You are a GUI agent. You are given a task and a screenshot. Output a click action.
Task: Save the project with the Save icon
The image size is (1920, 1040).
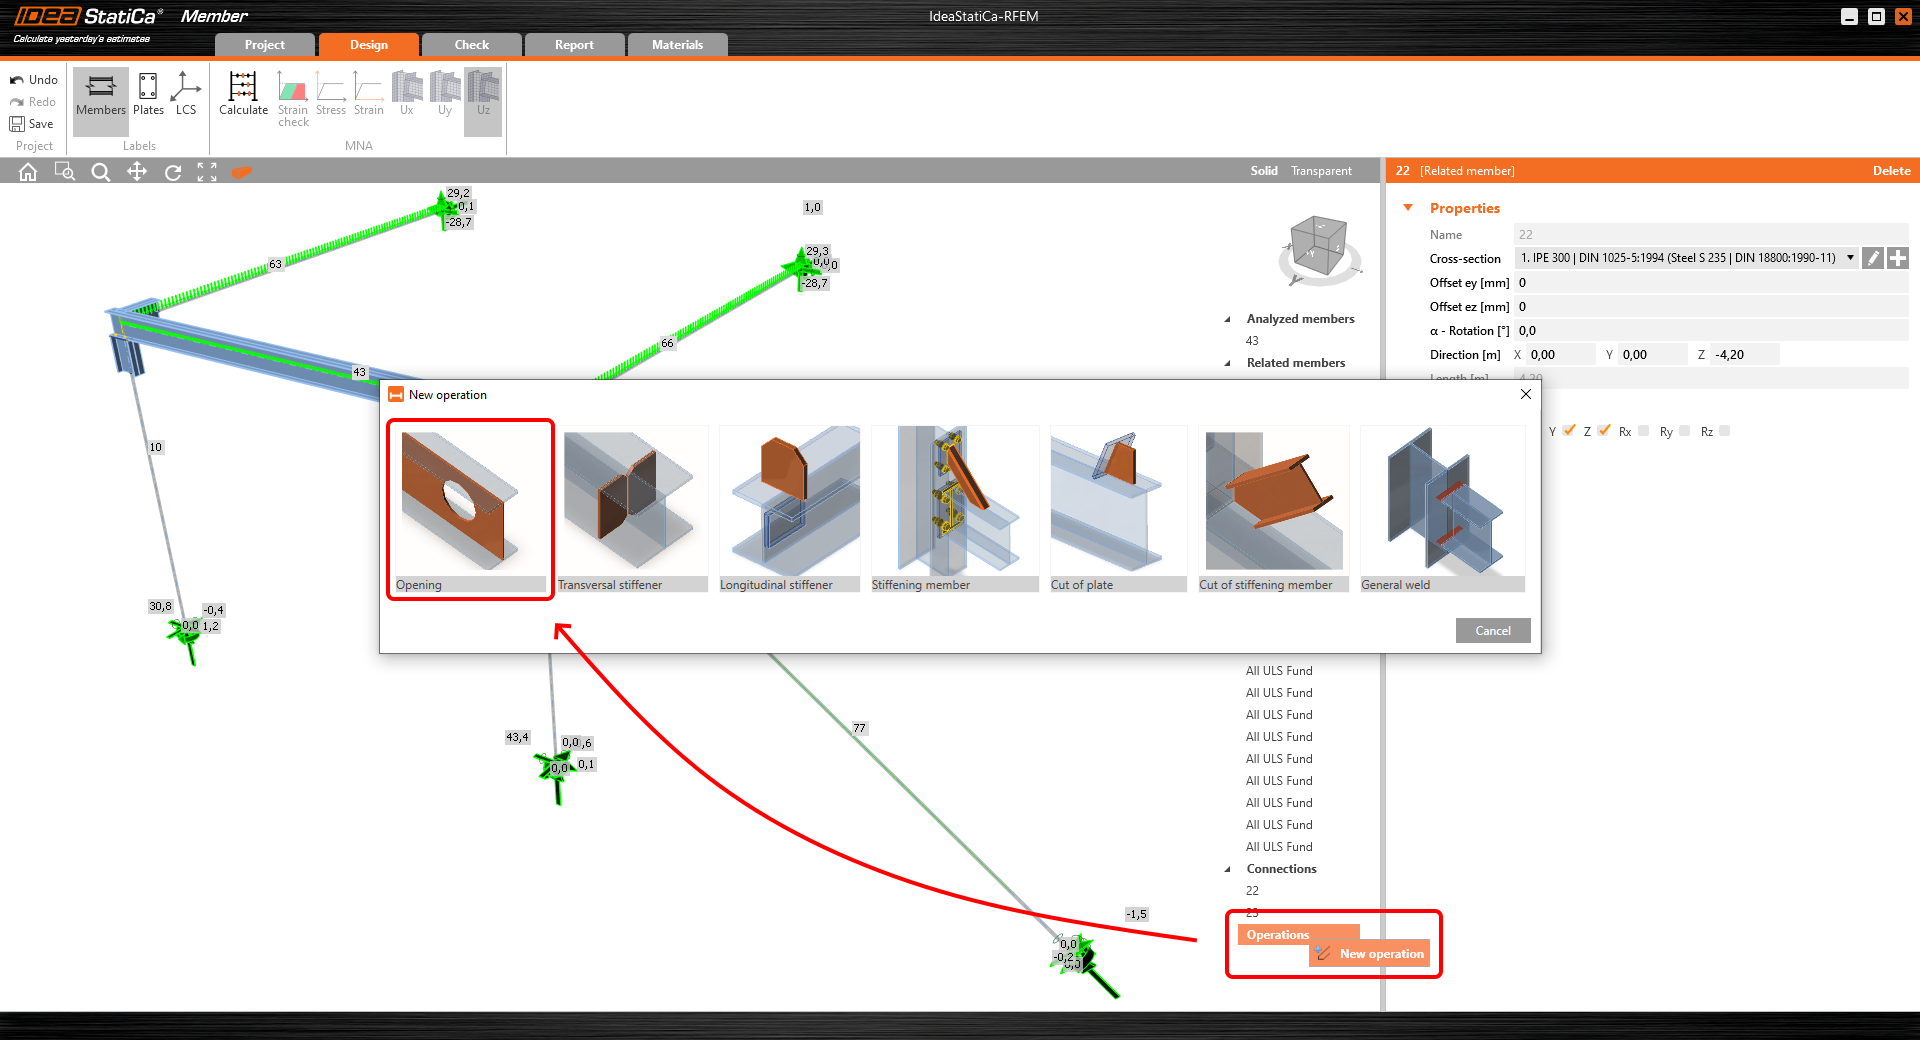[x=17, y=124]
